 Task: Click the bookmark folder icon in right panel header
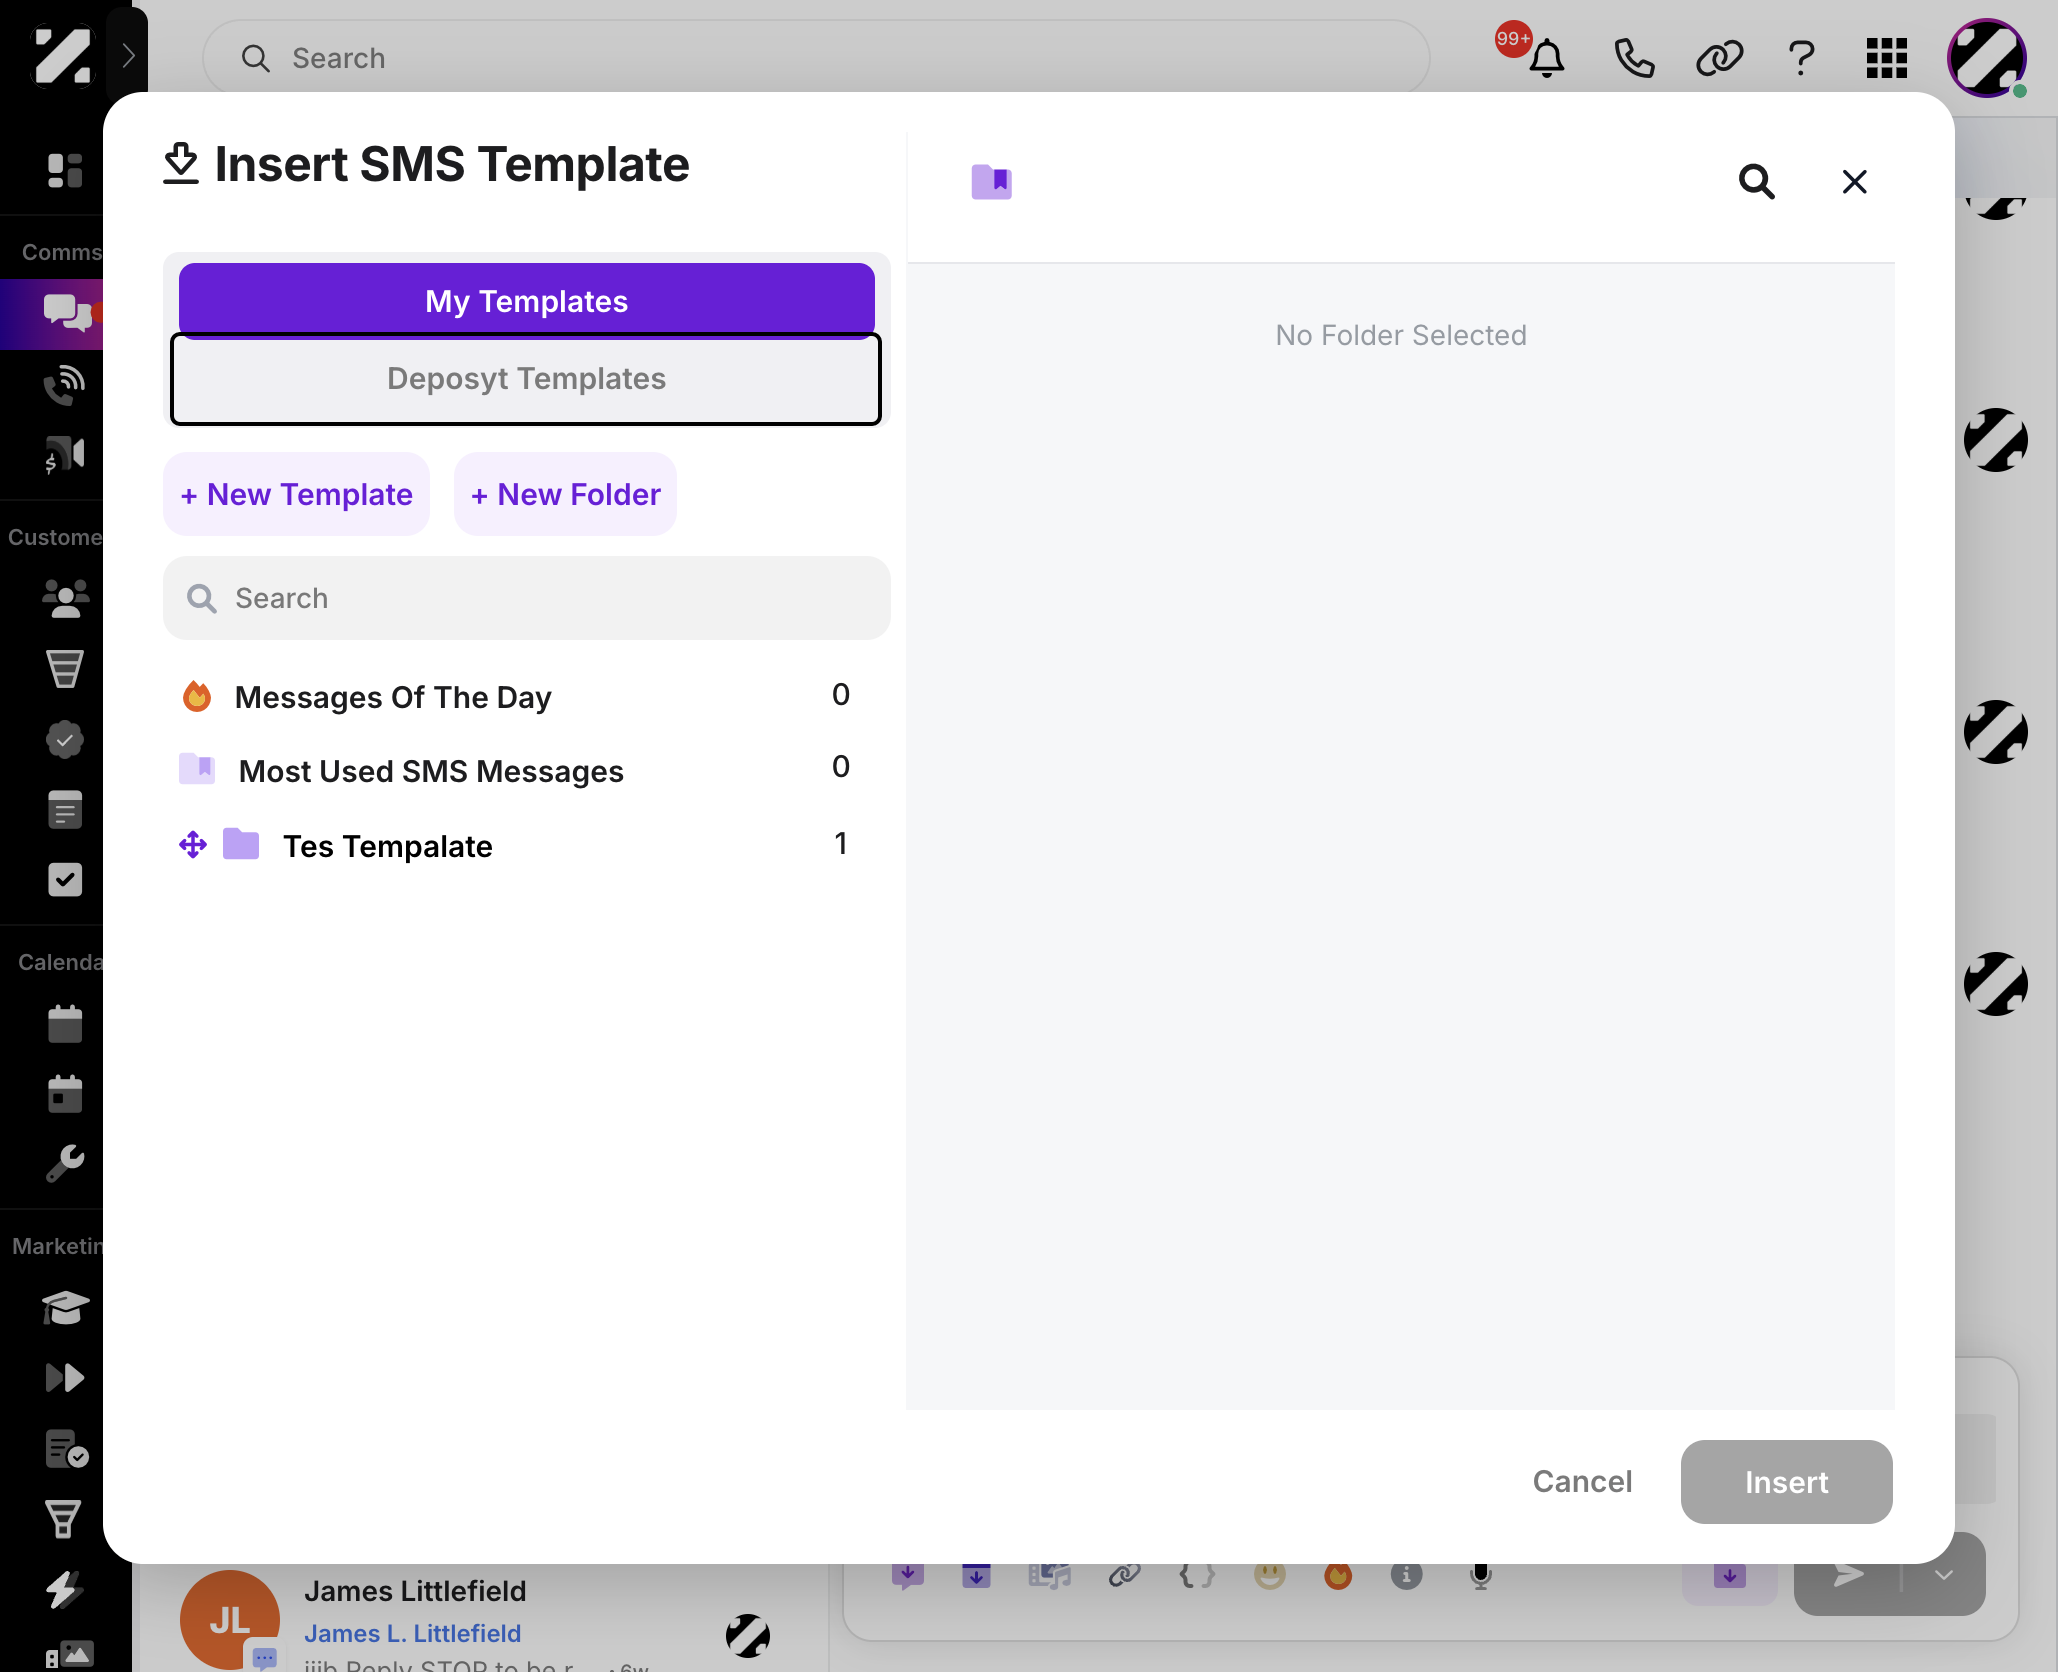tap(991, 182)
